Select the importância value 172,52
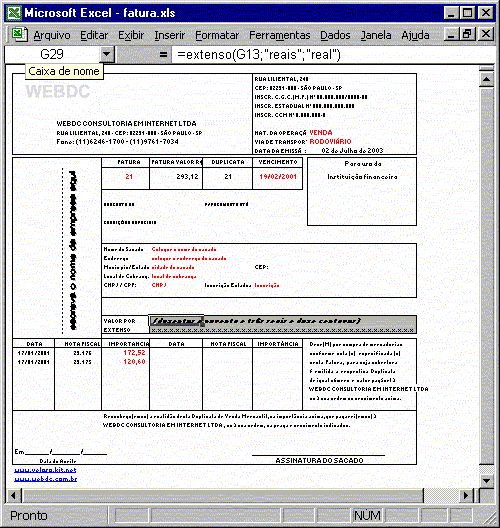 (x=134, y=353)
